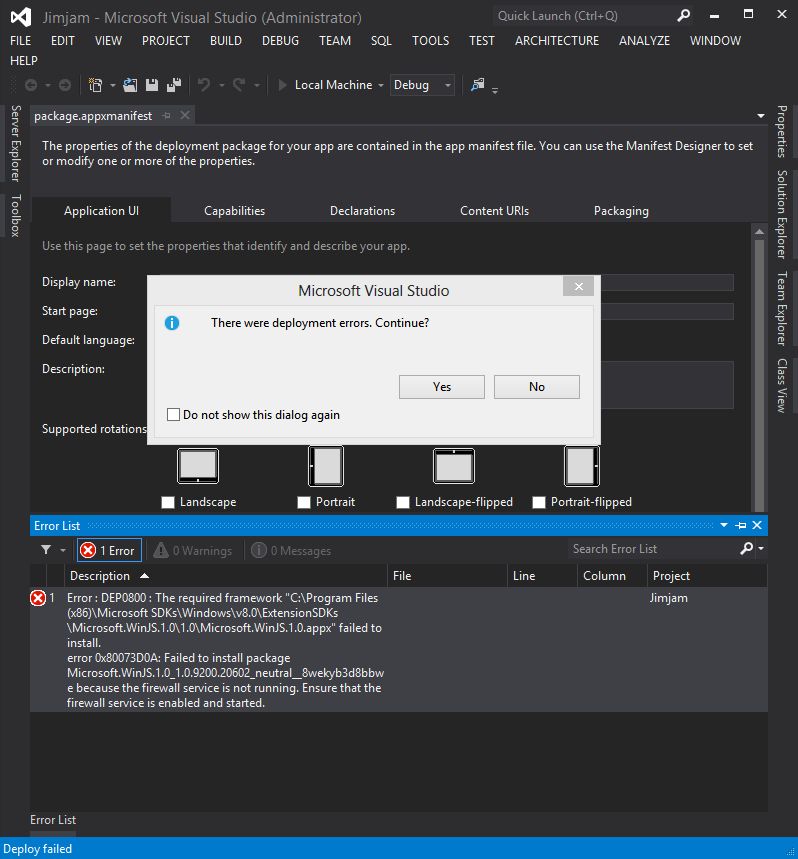Click the Quick Launch search magnifier icon
Image resolution: width=798 pixels, height=859 pixels.
click(683, 16)
